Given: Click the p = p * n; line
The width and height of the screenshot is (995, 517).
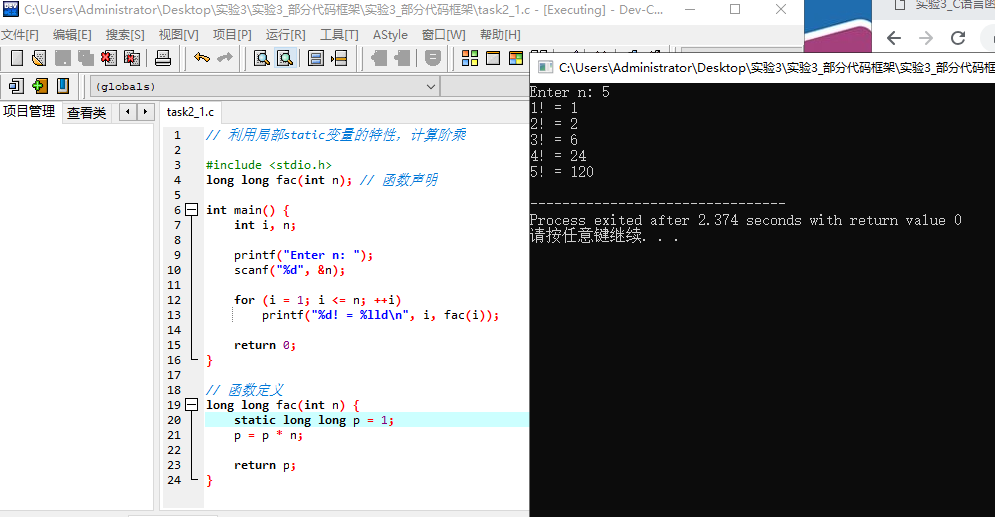Looking at the screenshot, I should (x=268, y=435).
